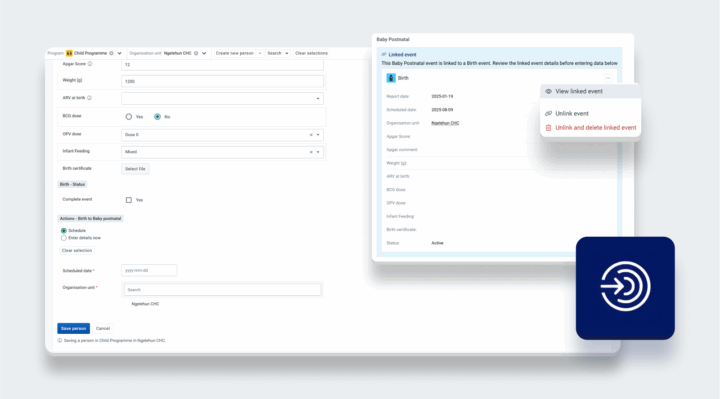This screenshot has width=720, height=399.
Task: Click the Child Programme program icon
Action: pos(69,53)
